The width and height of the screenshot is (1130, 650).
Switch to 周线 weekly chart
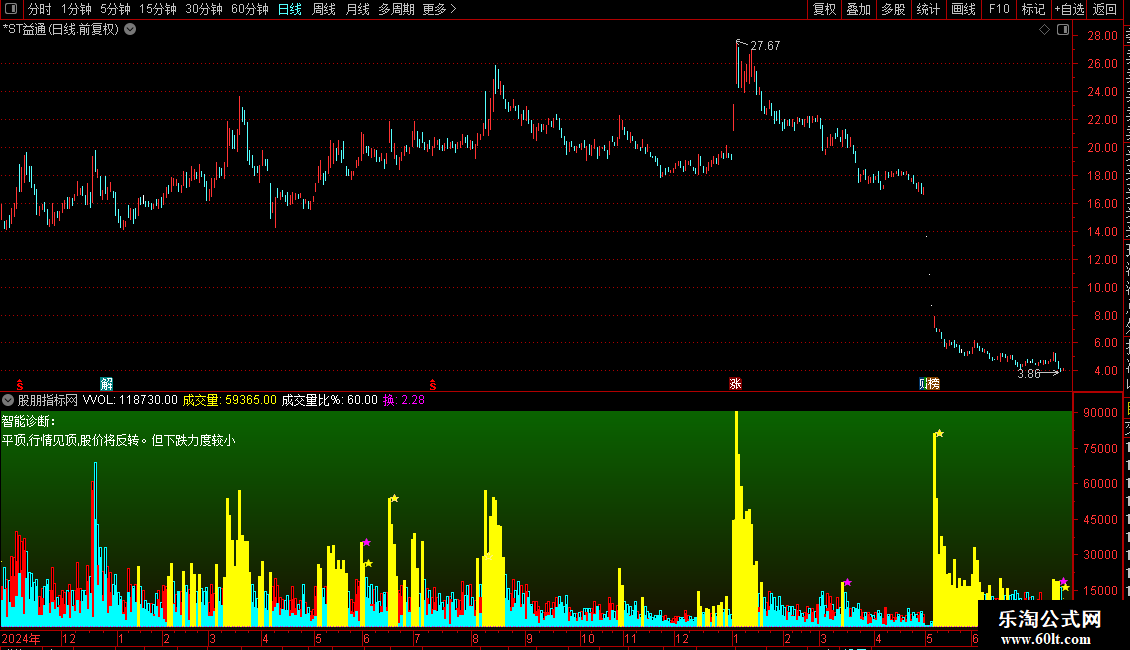[x=324, y=9]
